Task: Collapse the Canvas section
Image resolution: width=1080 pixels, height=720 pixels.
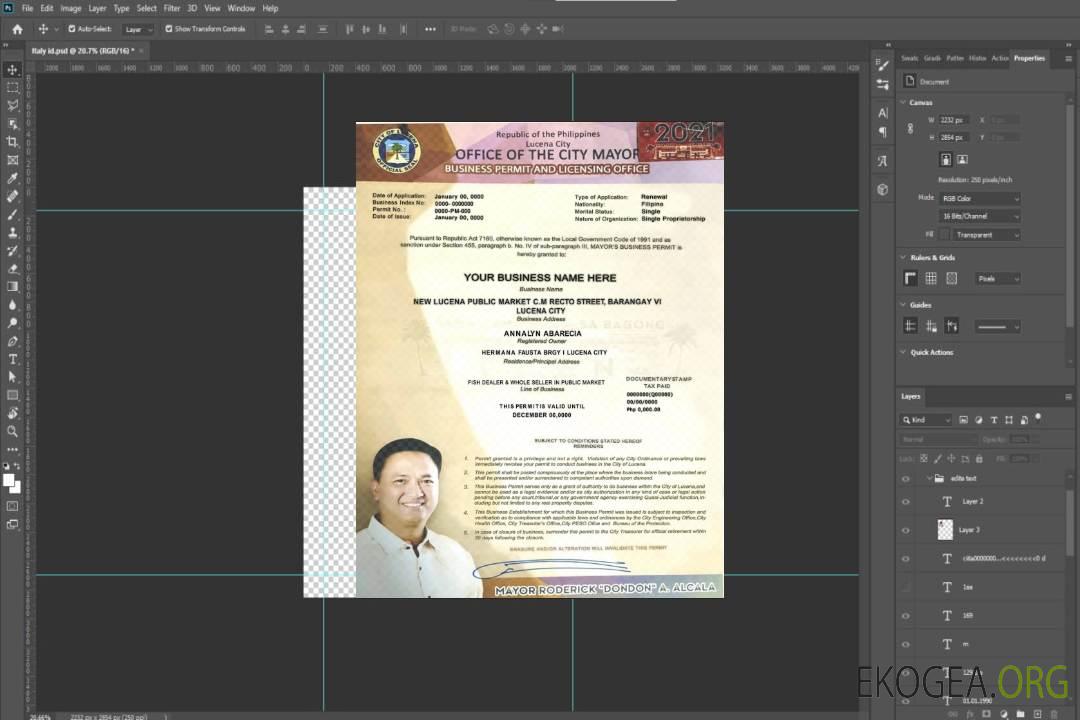Action: pyautogui.click(x=903, y=102)
